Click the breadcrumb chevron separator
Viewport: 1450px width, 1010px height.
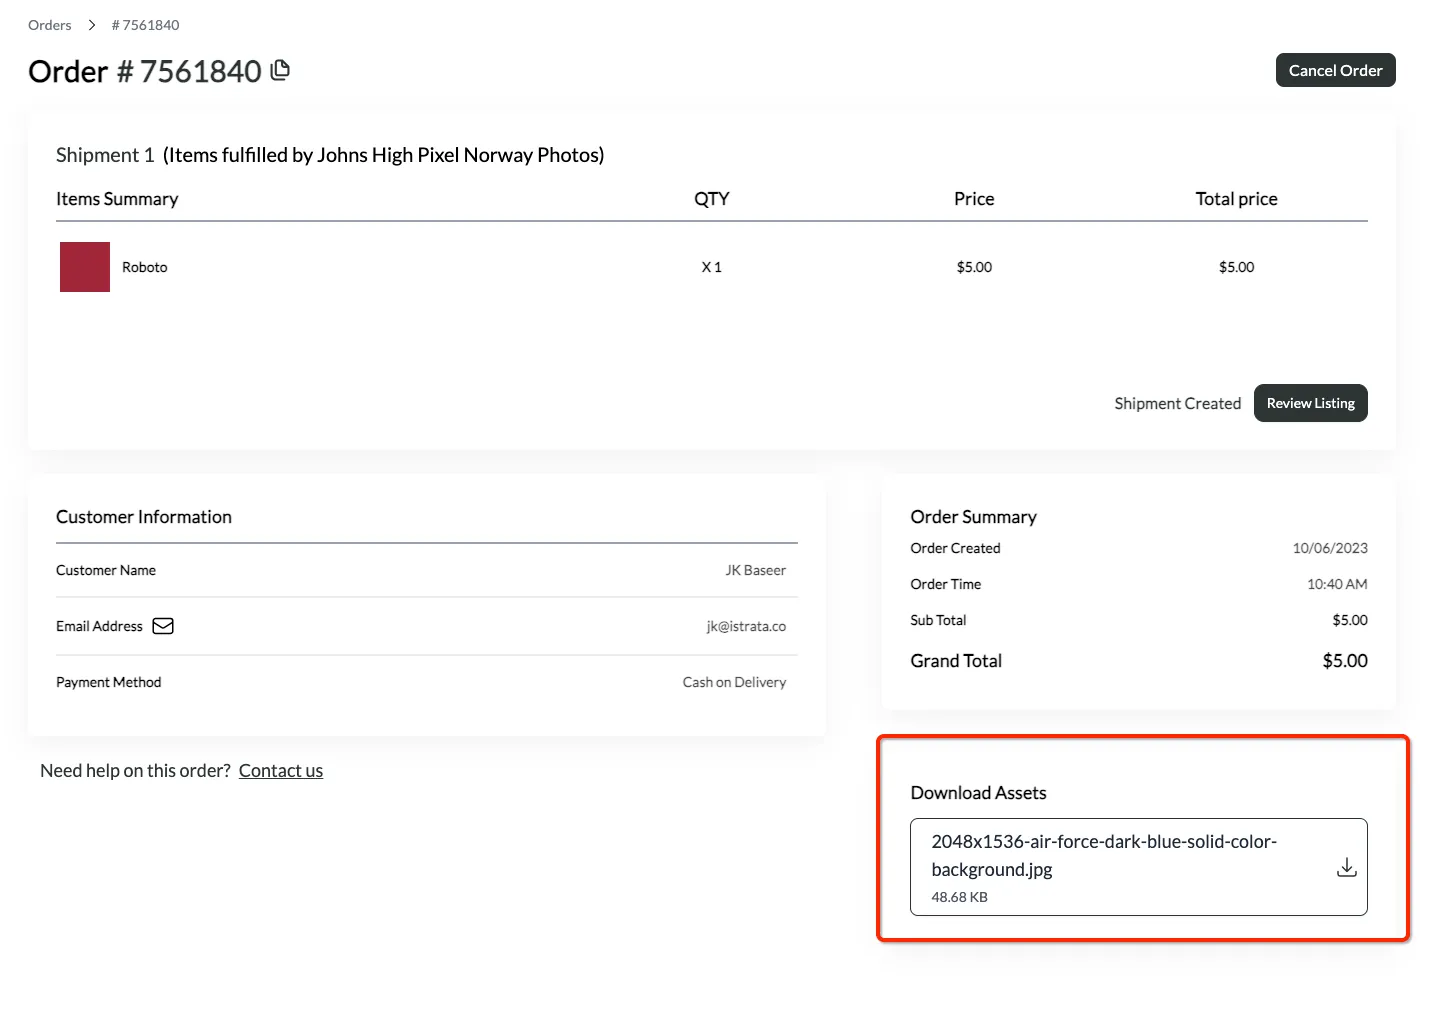pyautogui.click(x=91, y=25)
